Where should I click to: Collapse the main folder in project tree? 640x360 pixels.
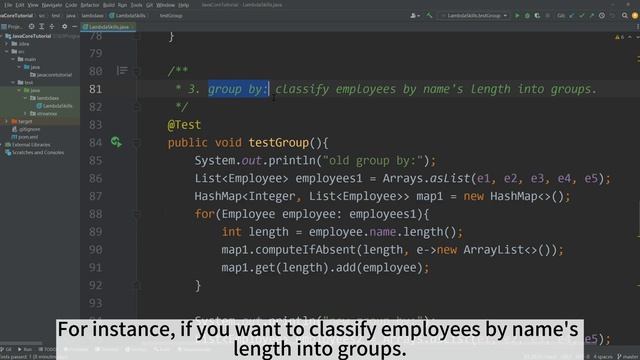click(13, 59)
